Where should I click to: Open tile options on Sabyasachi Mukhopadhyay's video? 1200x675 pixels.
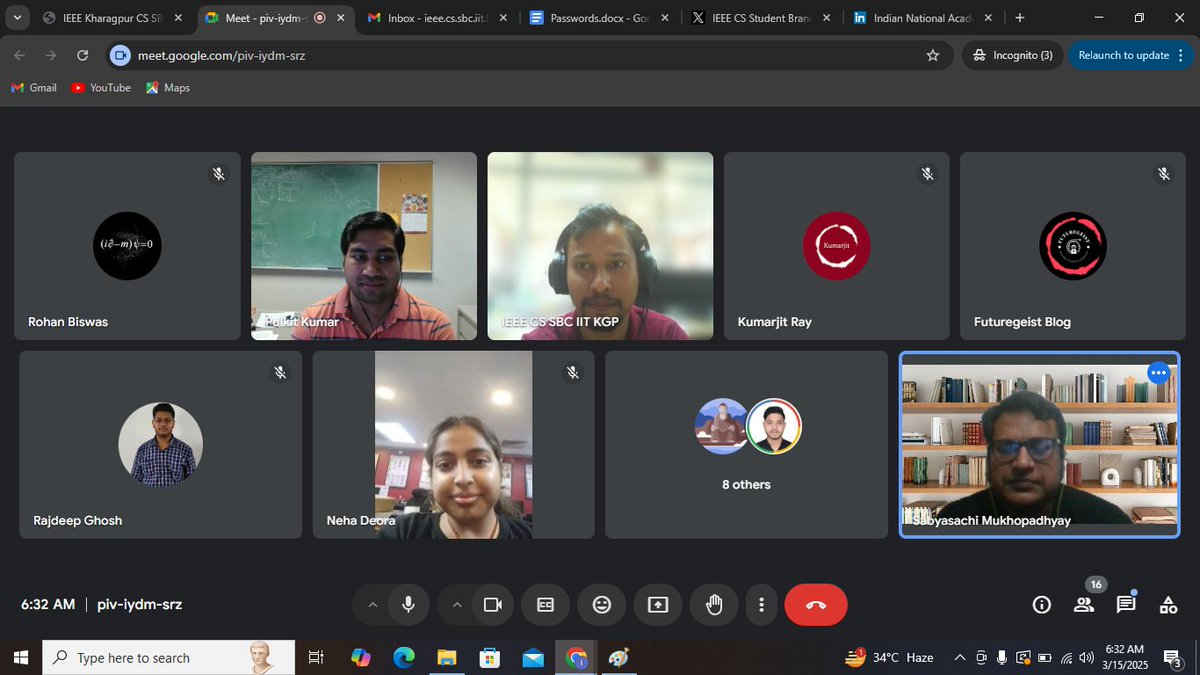[1158, 373]
